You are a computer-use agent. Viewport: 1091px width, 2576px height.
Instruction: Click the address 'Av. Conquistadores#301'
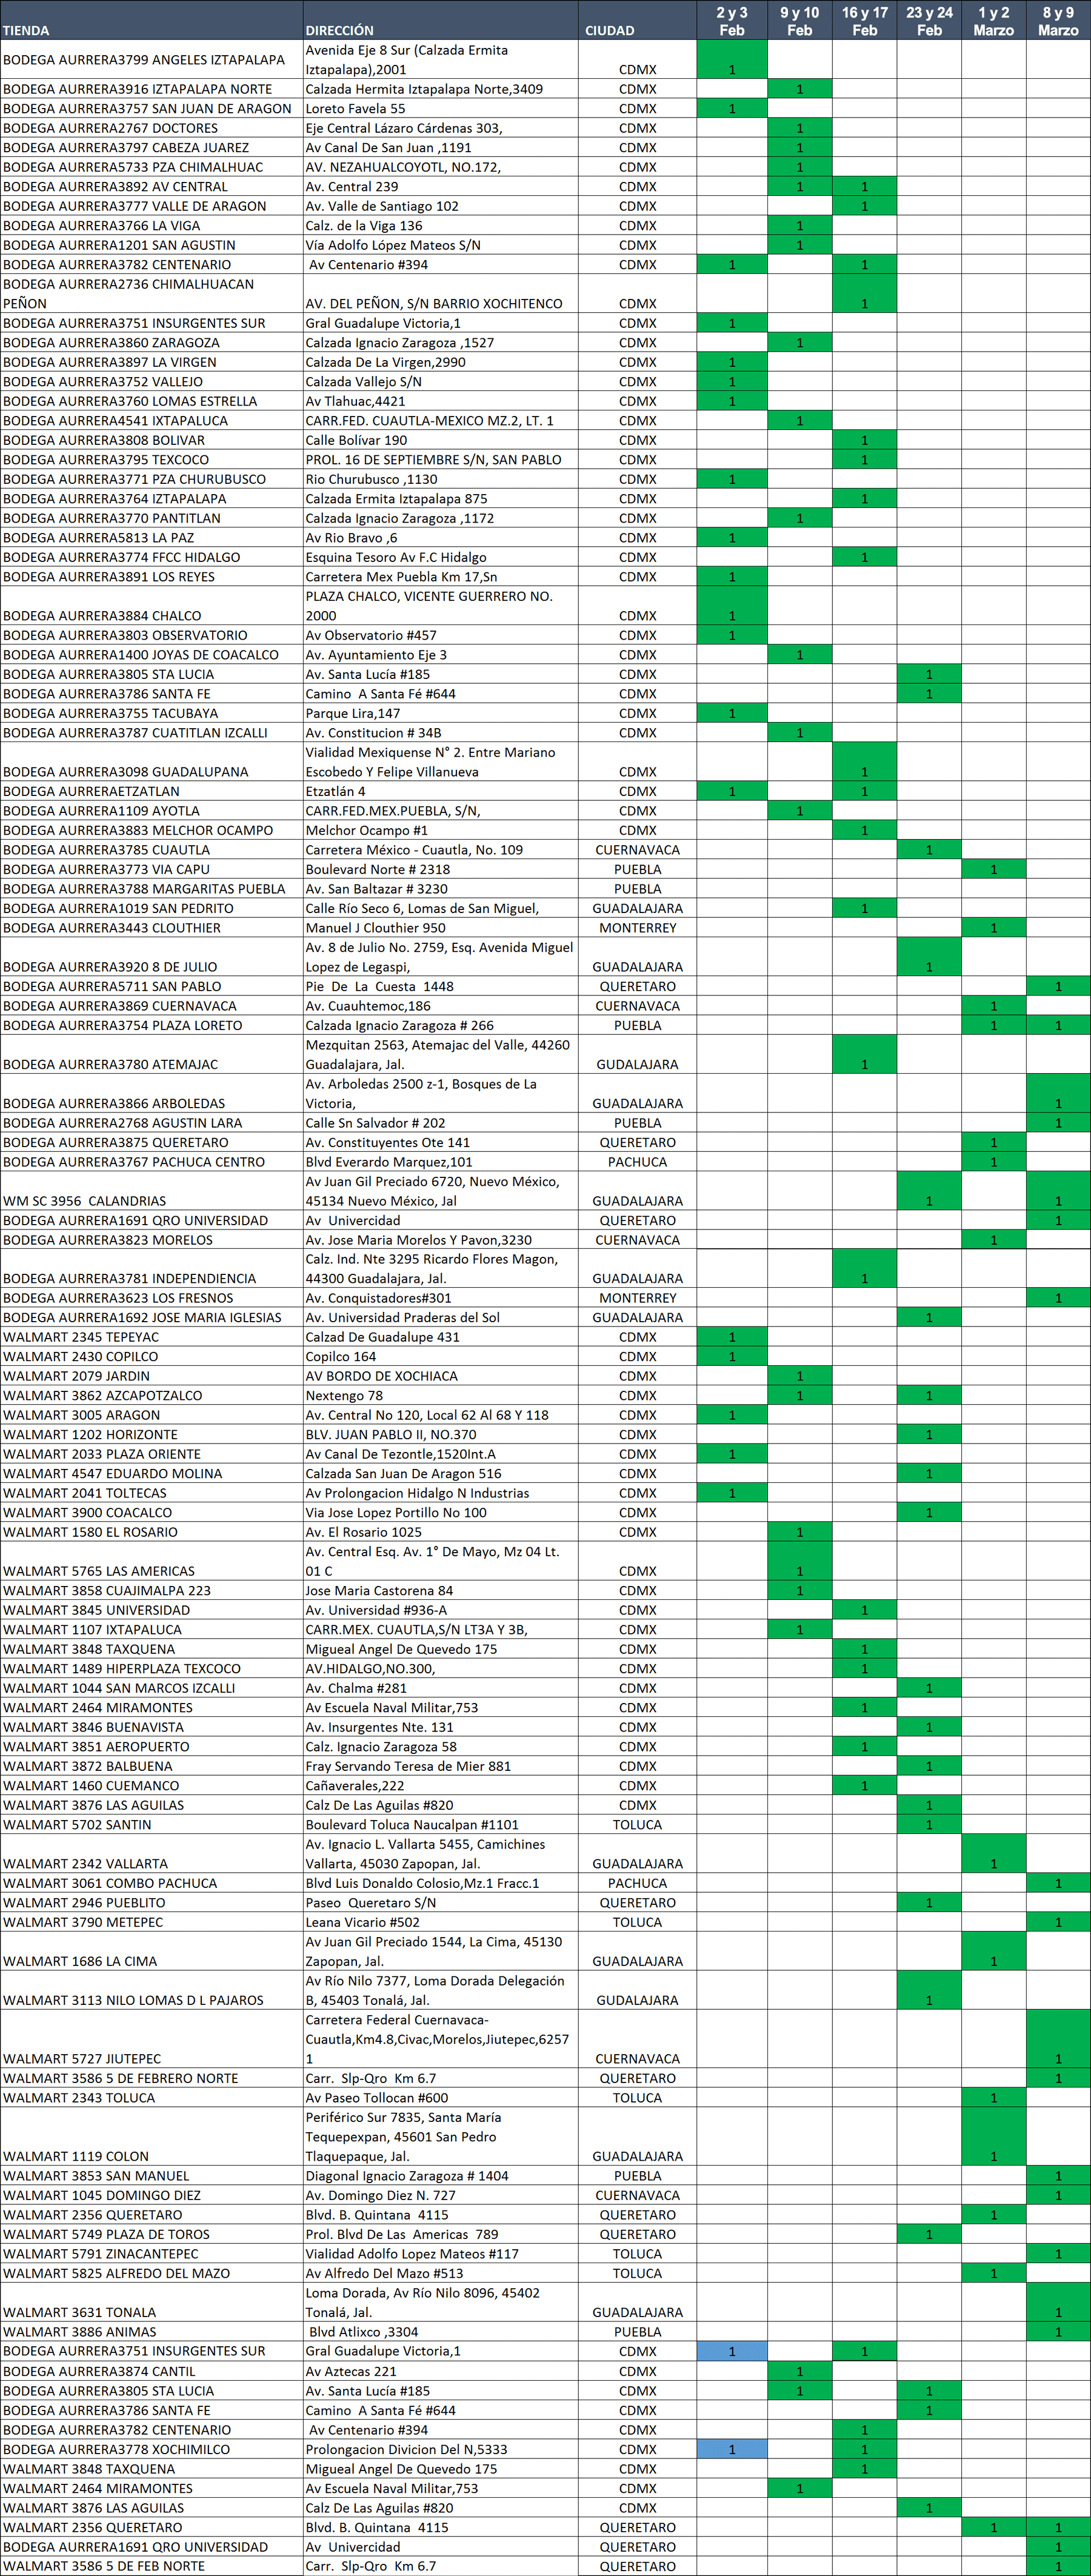(379, 1298)
